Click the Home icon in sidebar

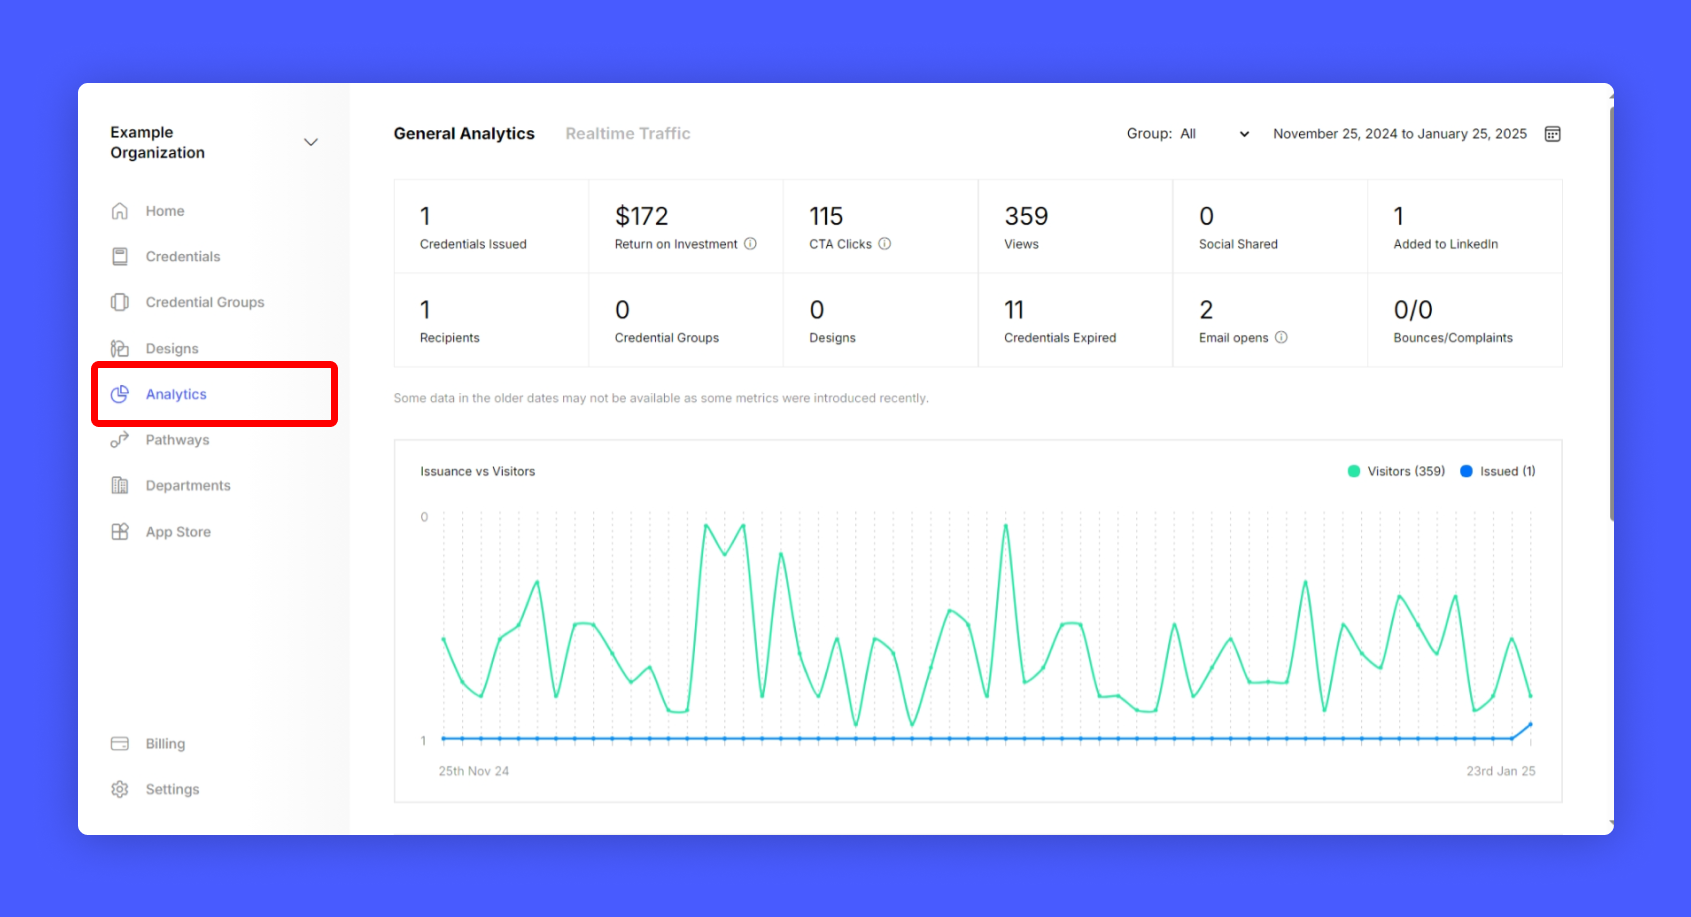click(120, 211)
